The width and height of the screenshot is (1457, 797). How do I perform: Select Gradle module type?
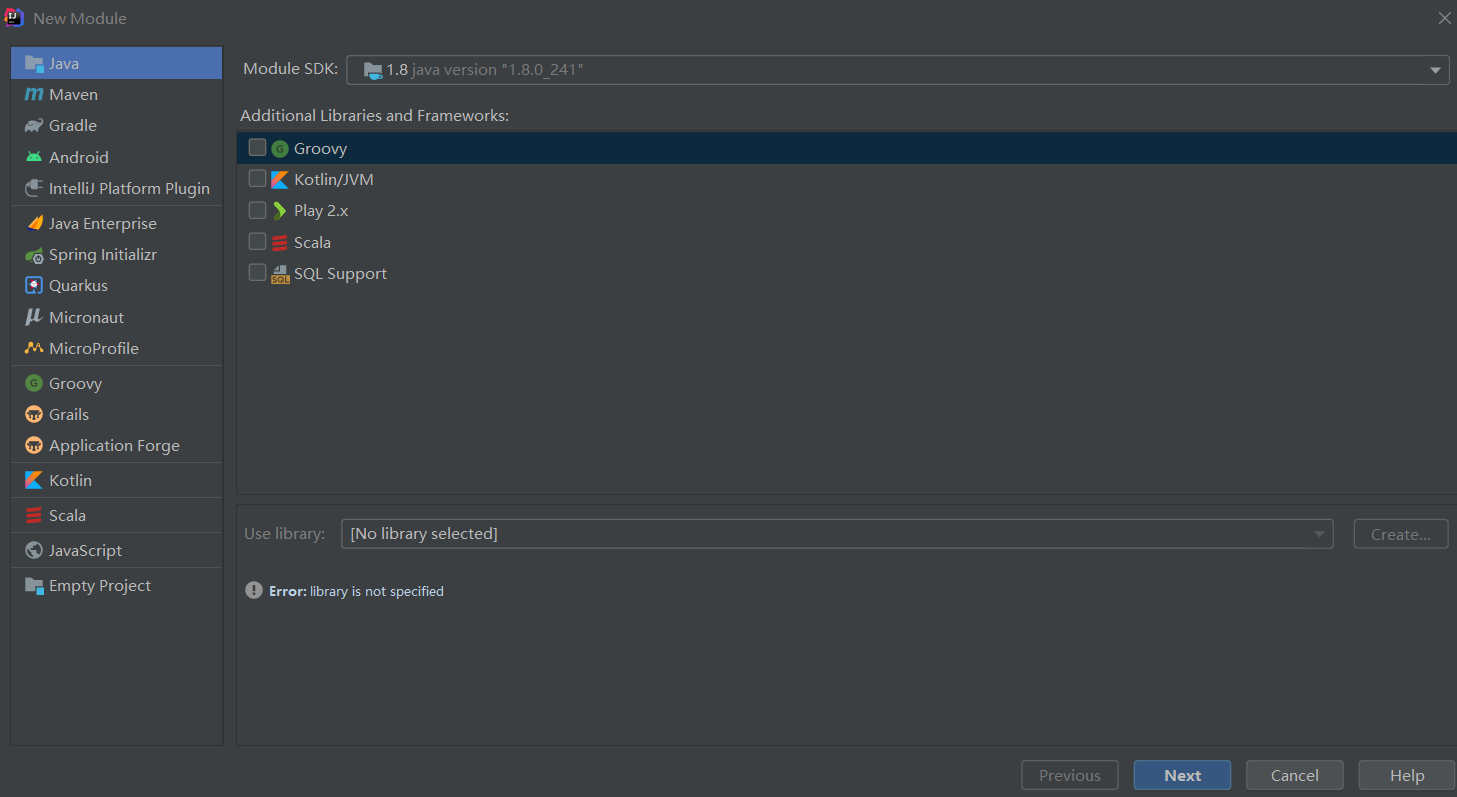(116, 125)
